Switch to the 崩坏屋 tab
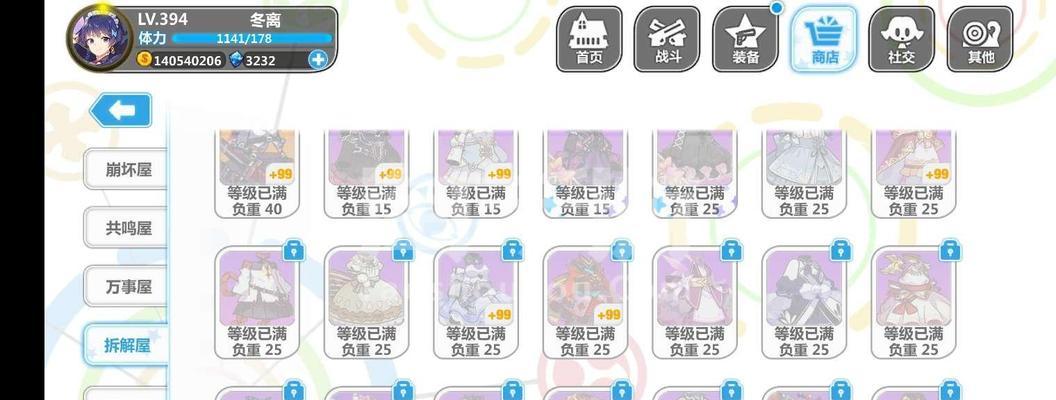The image size is (1056, 400). (x=126, y=169)
